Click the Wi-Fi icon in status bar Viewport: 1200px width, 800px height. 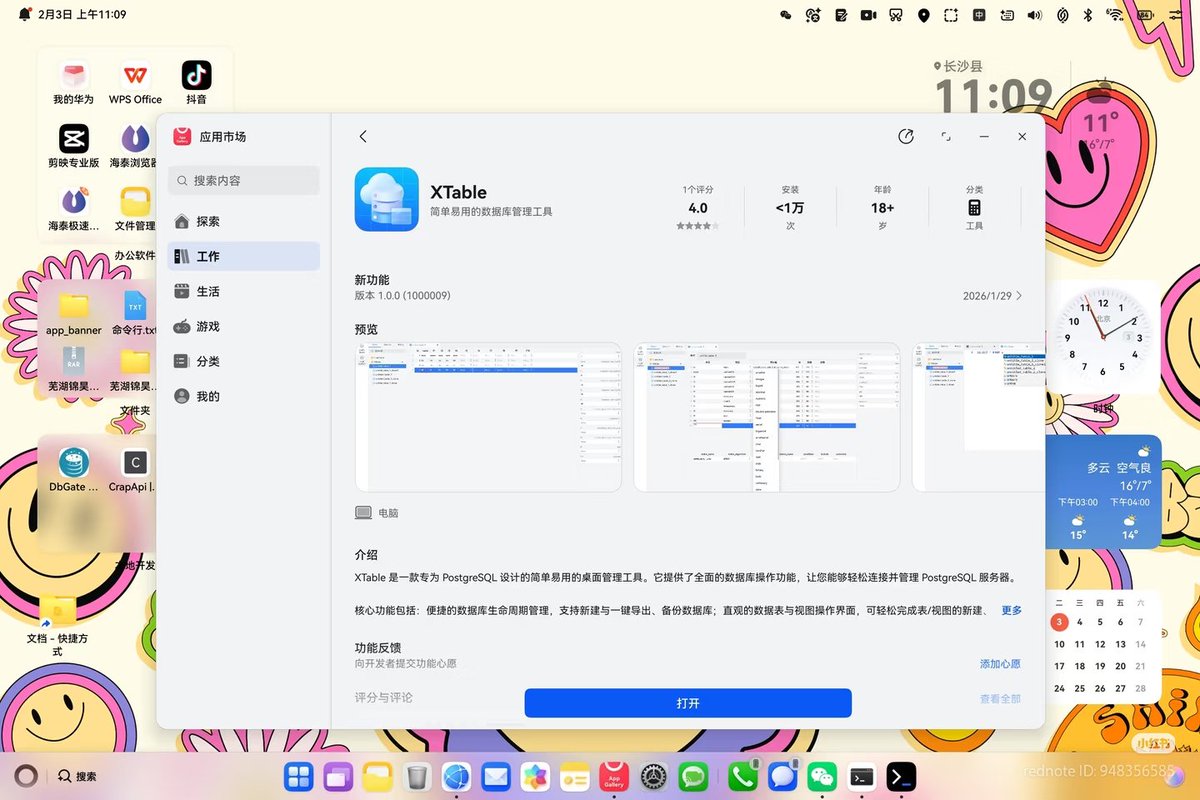tap(1115, 15)
